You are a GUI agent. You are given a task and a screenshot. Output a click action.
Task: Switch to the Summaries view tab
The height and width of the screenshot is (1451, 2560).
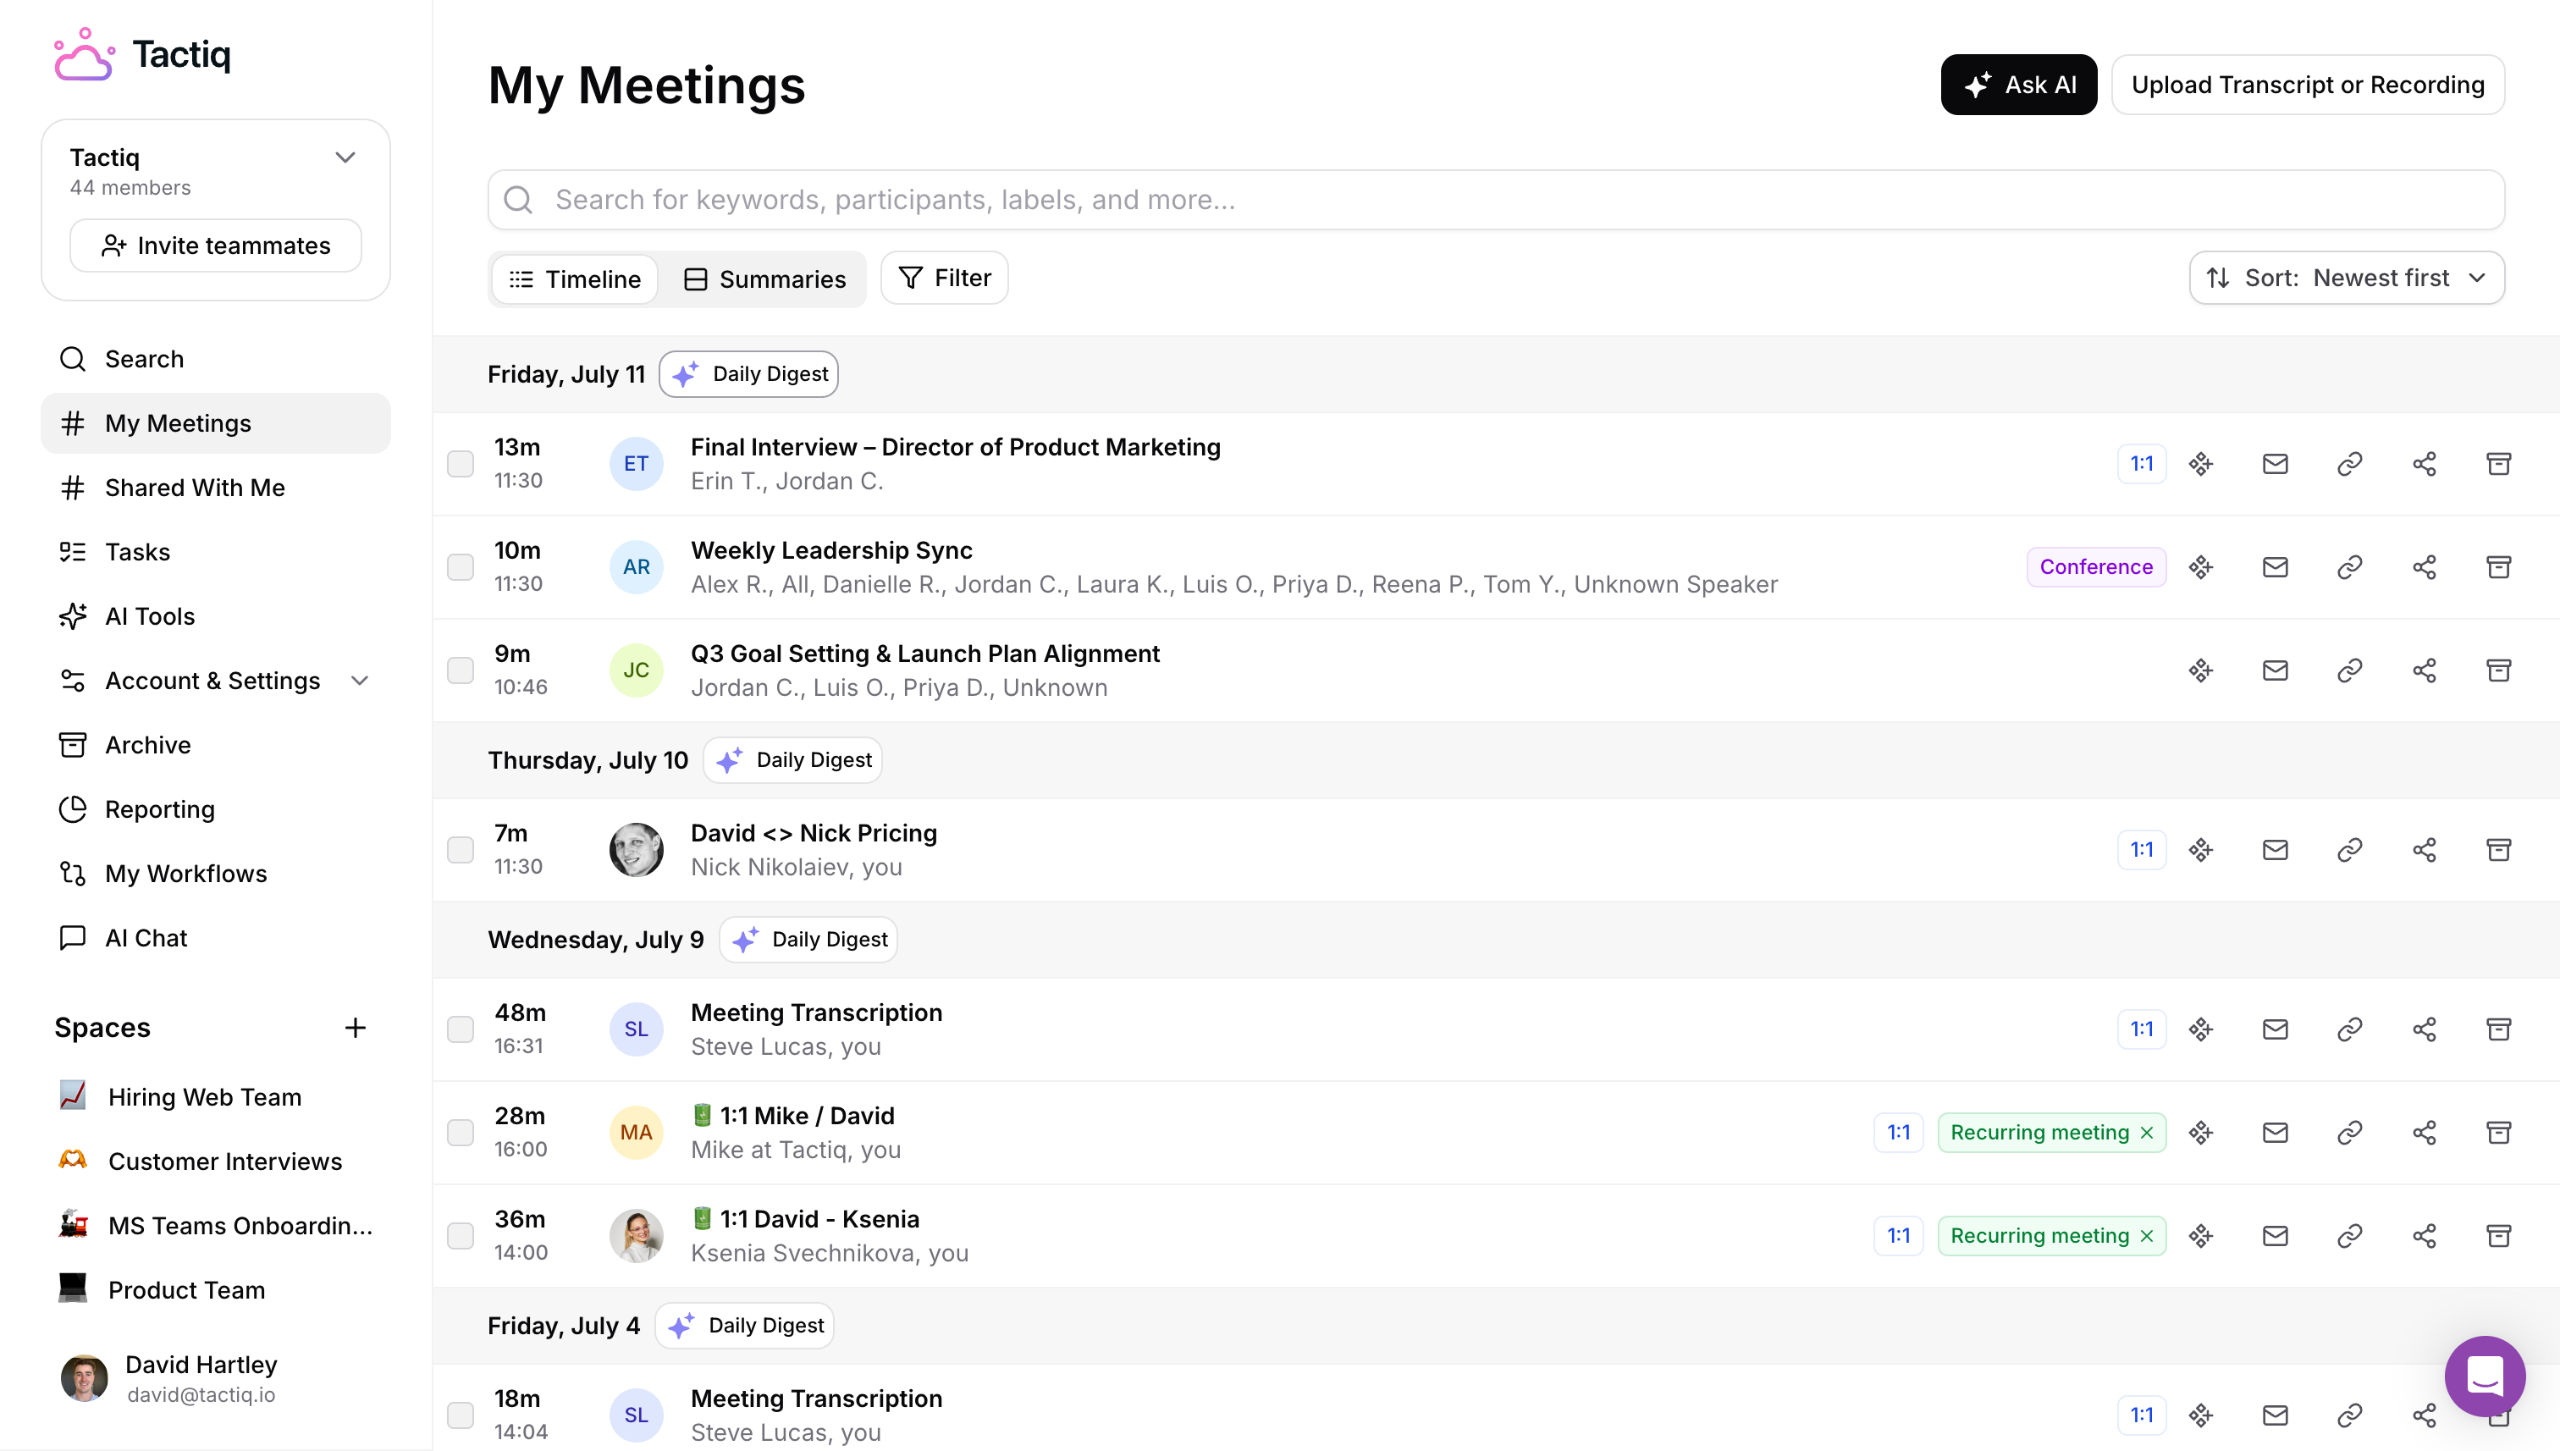tap(765, 279)
